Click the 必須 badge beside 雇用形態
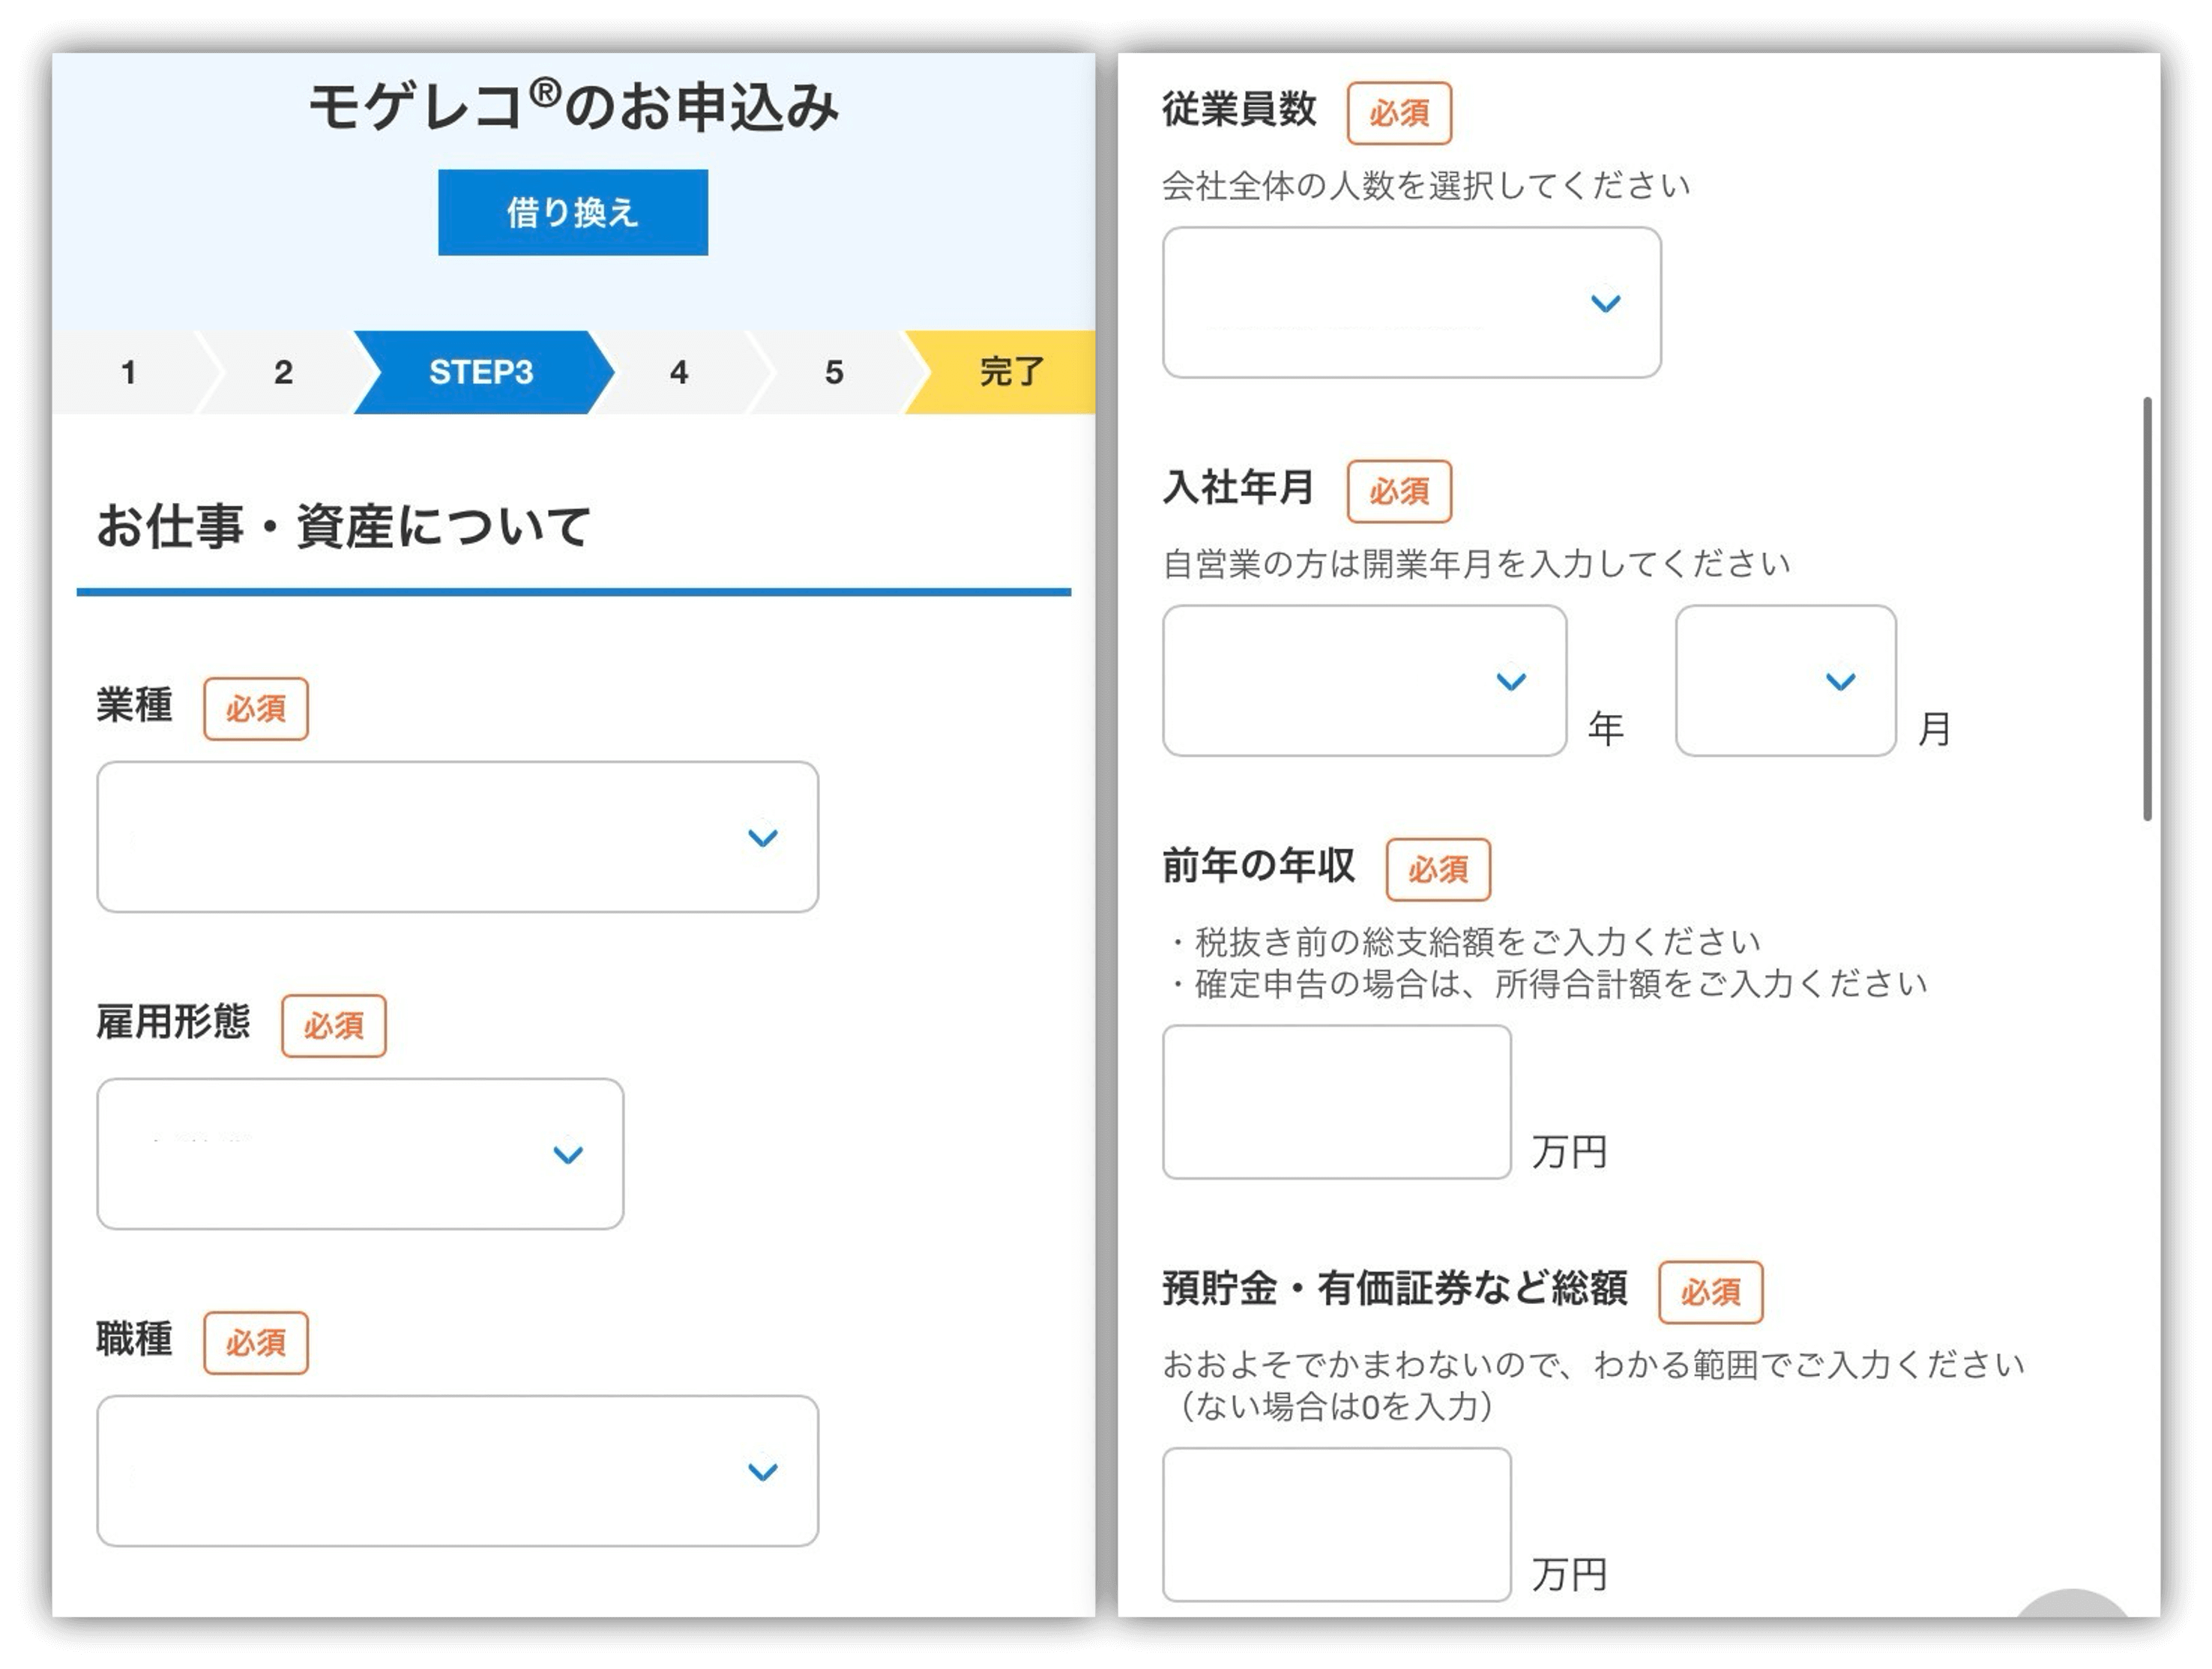The image size is (2212, 1669). point(334,1026)
